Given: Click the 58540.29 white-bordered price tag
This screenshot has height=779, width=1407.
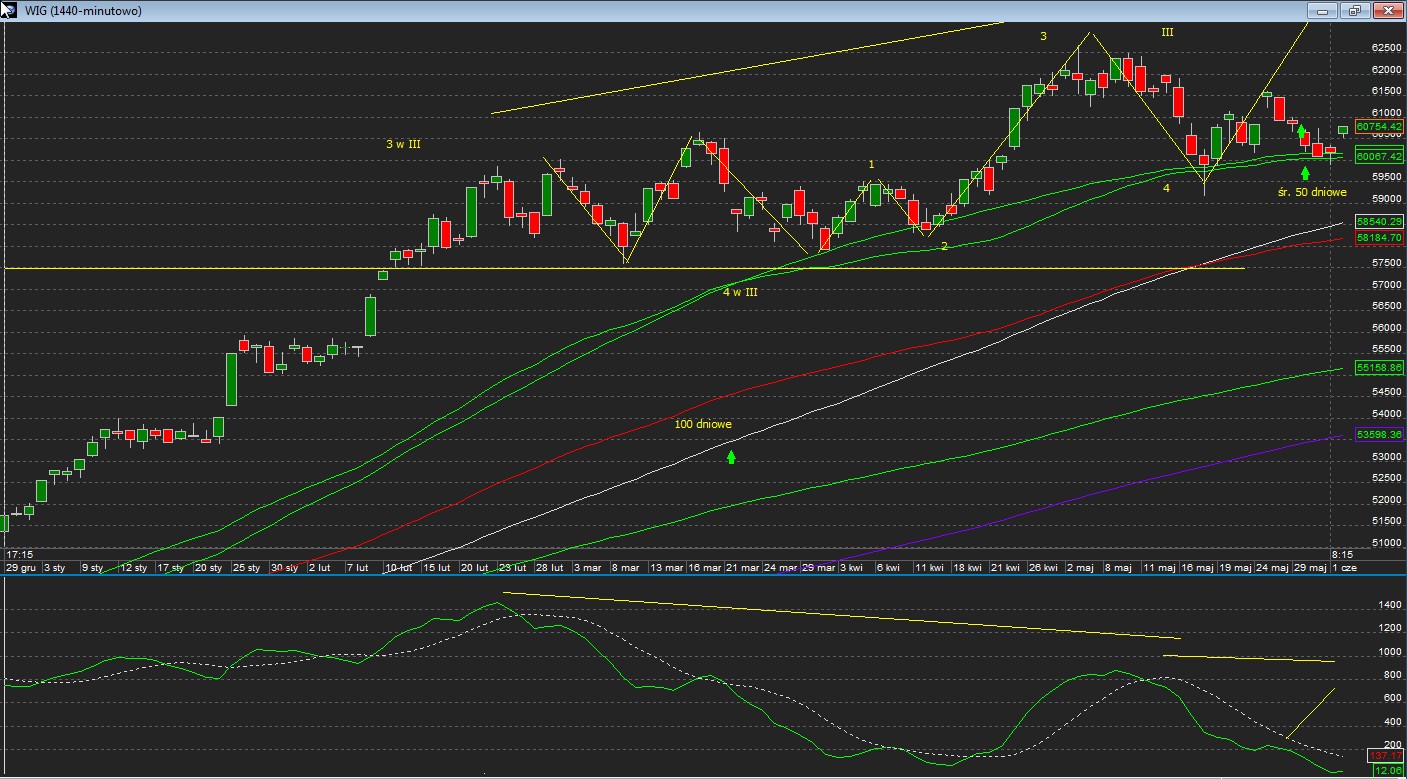Looking at the screenshot, I should tap(1379, 221).
